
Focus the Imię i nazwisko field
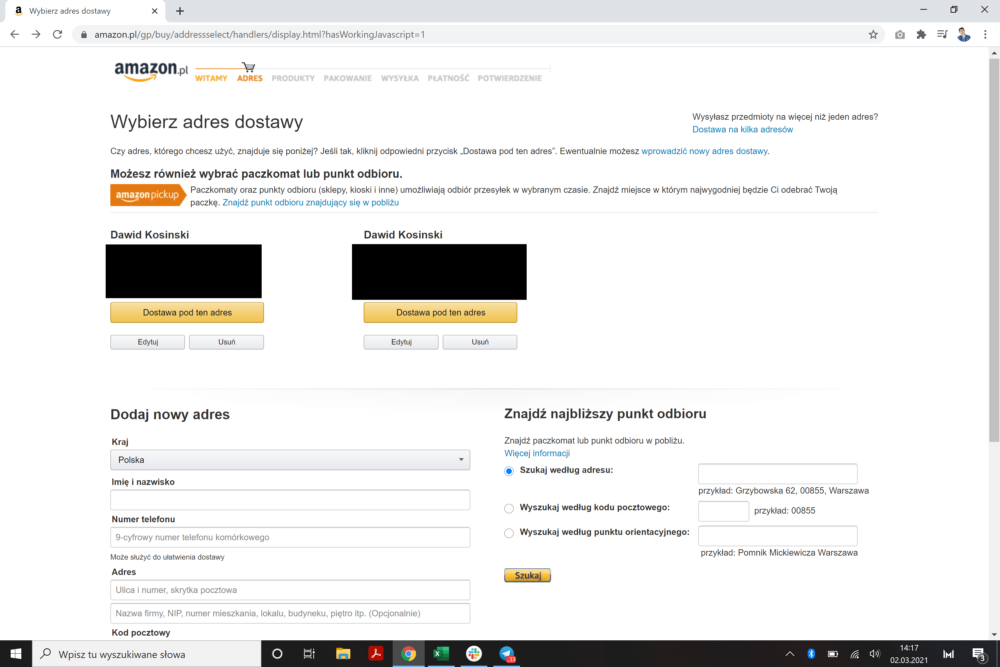(x=290, y=500)
